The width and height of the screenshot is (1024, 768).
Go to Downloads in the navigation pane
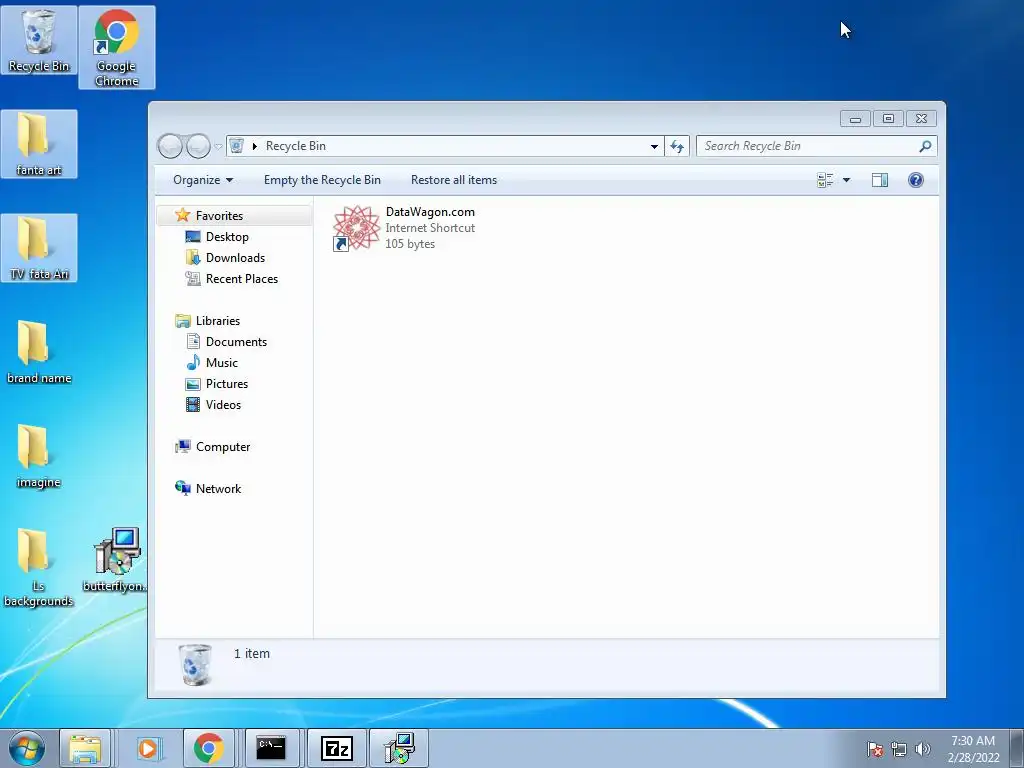point(235,258)
